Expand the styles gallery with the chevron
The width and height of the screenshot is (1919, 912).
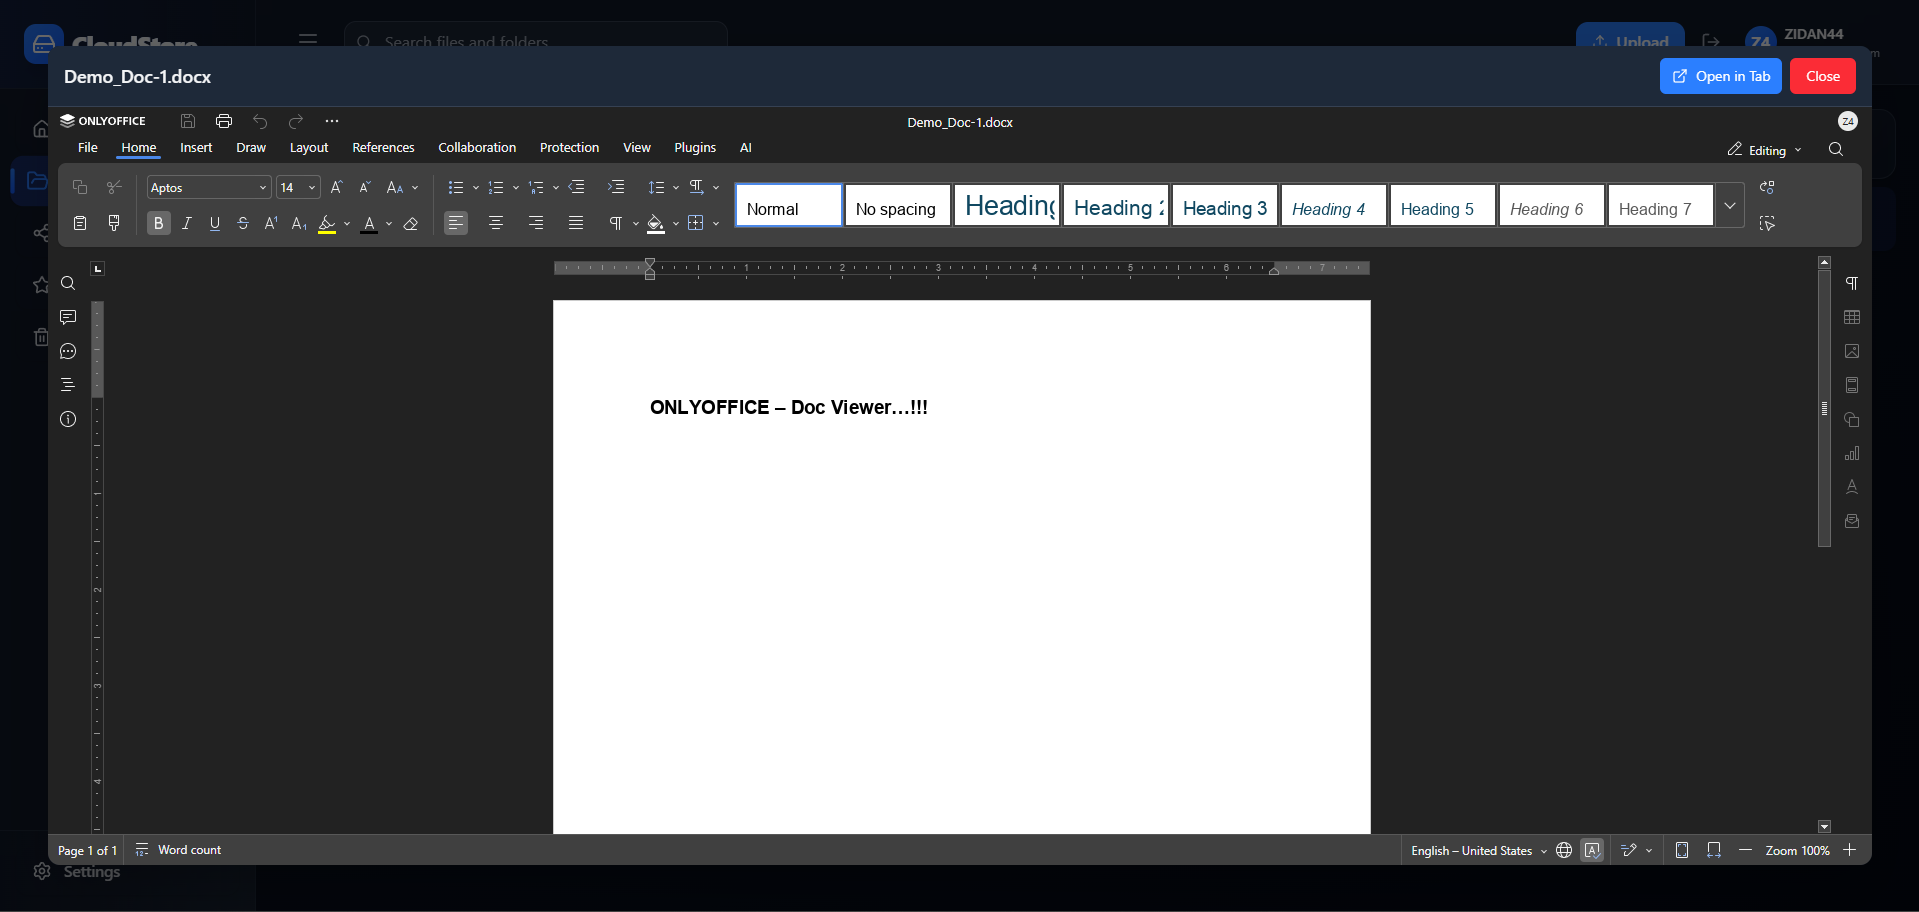(x=1730, y=204)
